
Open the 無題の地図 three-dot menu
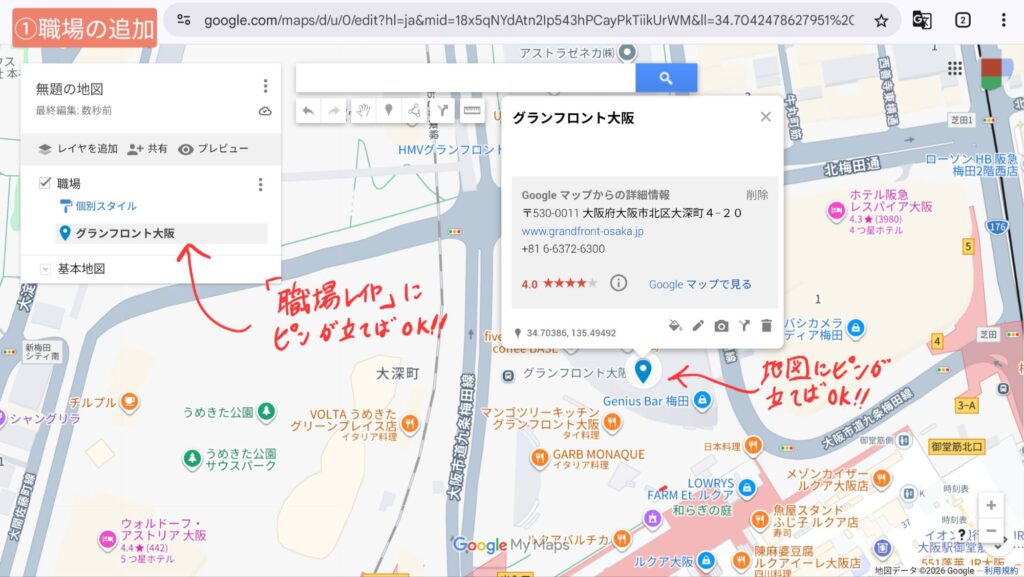coord(265,87)
